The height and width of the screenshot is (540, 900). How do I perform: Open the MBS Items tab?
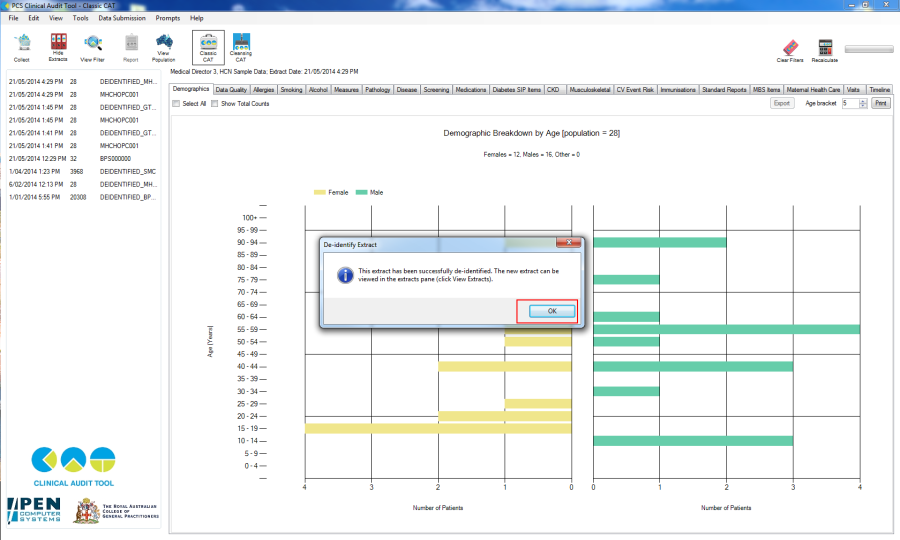coord(767,90)
